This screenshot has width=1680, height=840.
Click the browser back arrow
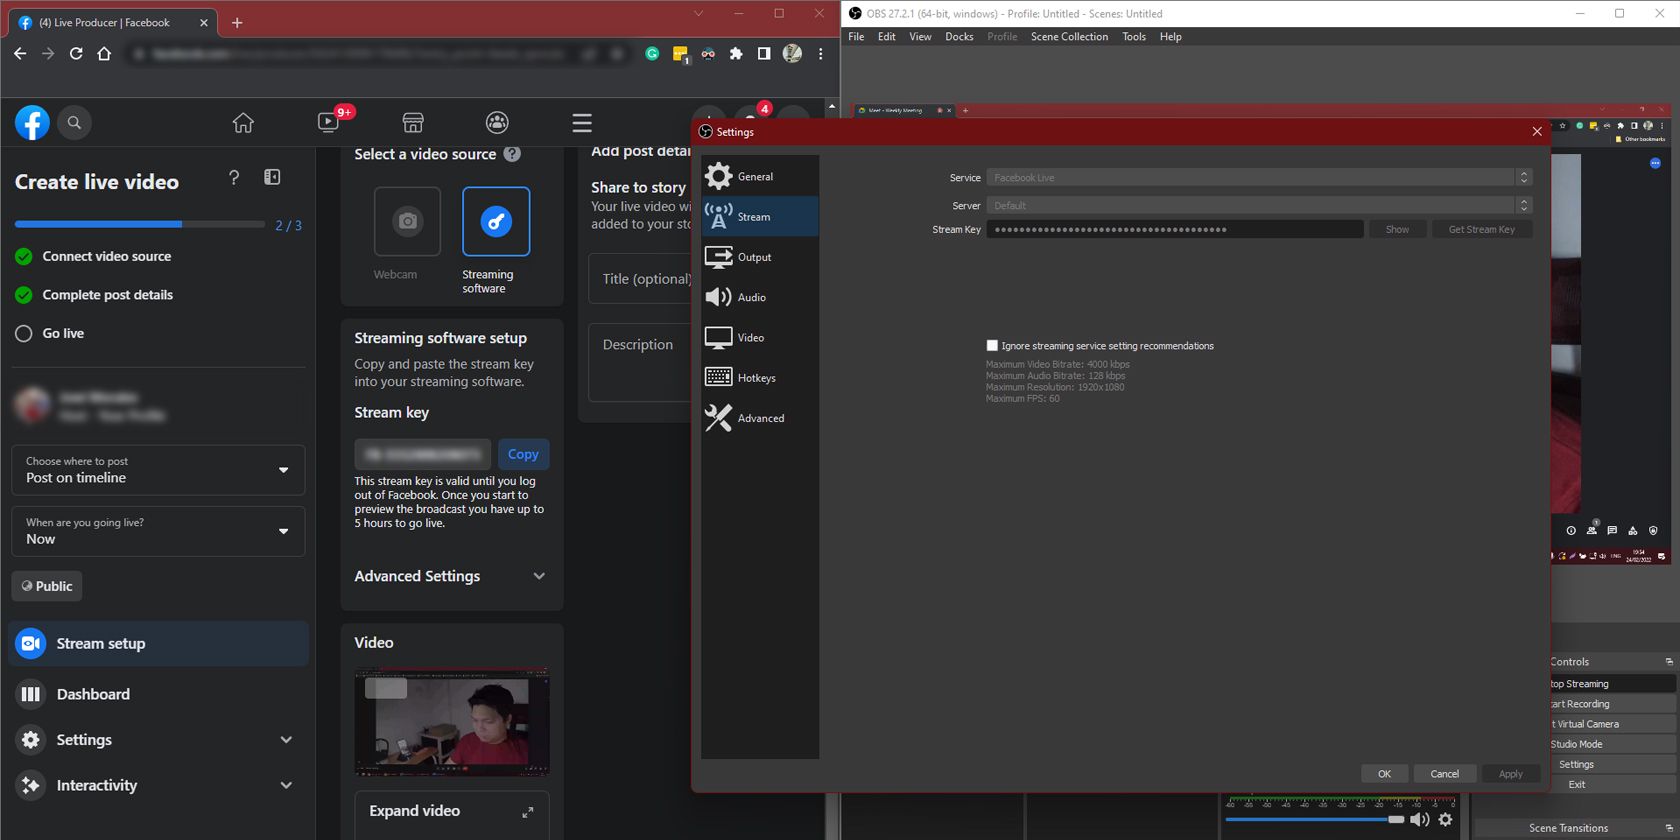20,54
